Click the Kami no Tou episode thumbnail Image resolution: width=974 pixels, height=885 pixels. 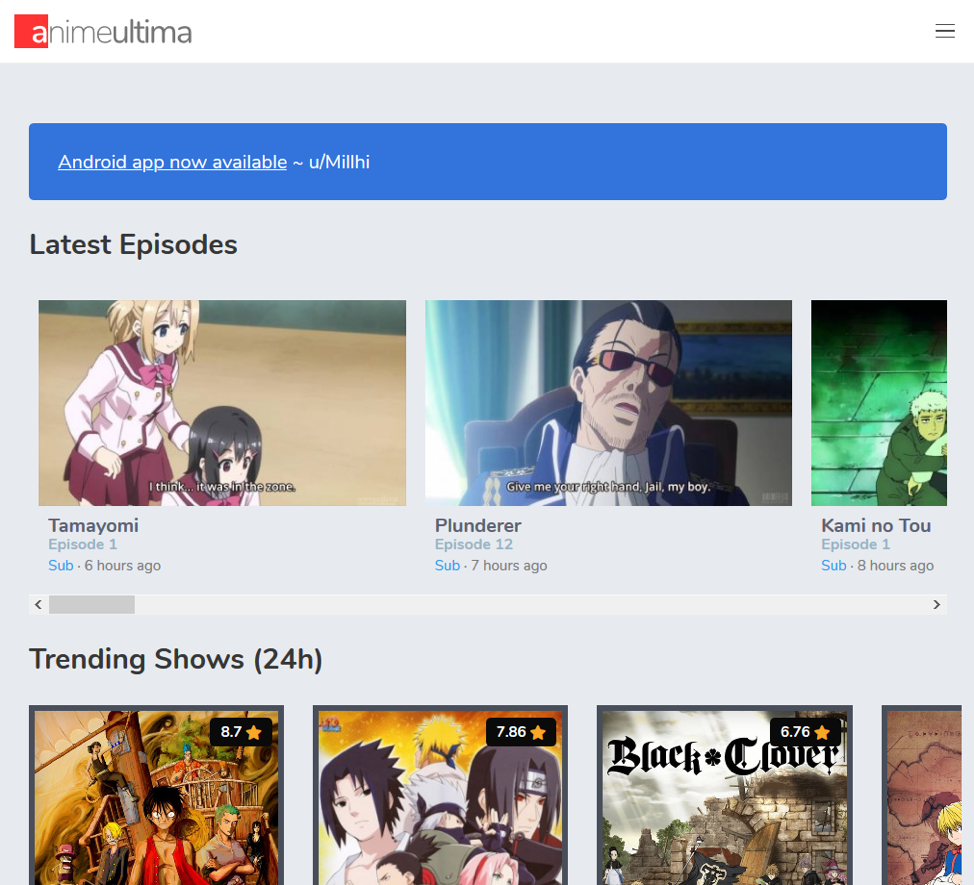pyautogui.click(x=878, y=402)
